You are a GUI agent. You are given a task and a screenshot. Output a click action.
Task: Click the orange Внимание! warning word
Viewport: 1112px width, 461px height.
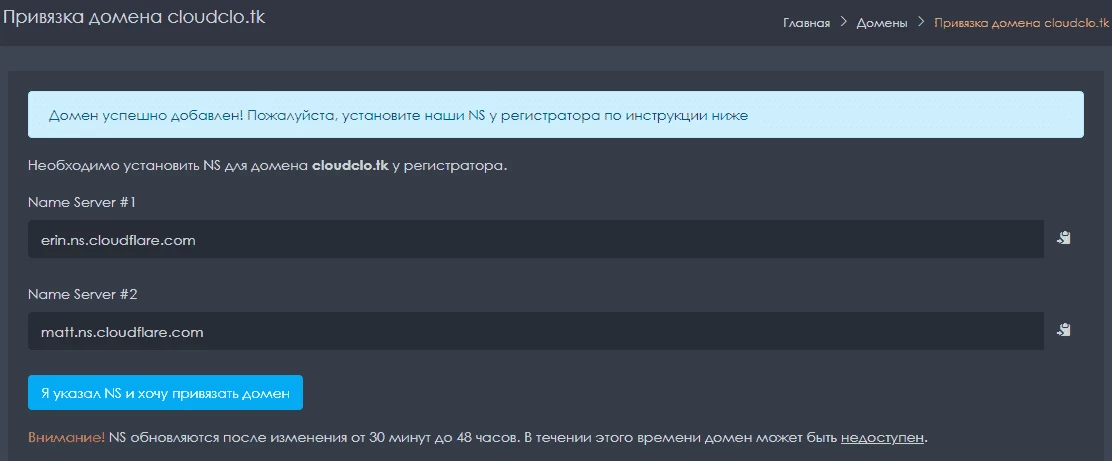click(66, 438)
